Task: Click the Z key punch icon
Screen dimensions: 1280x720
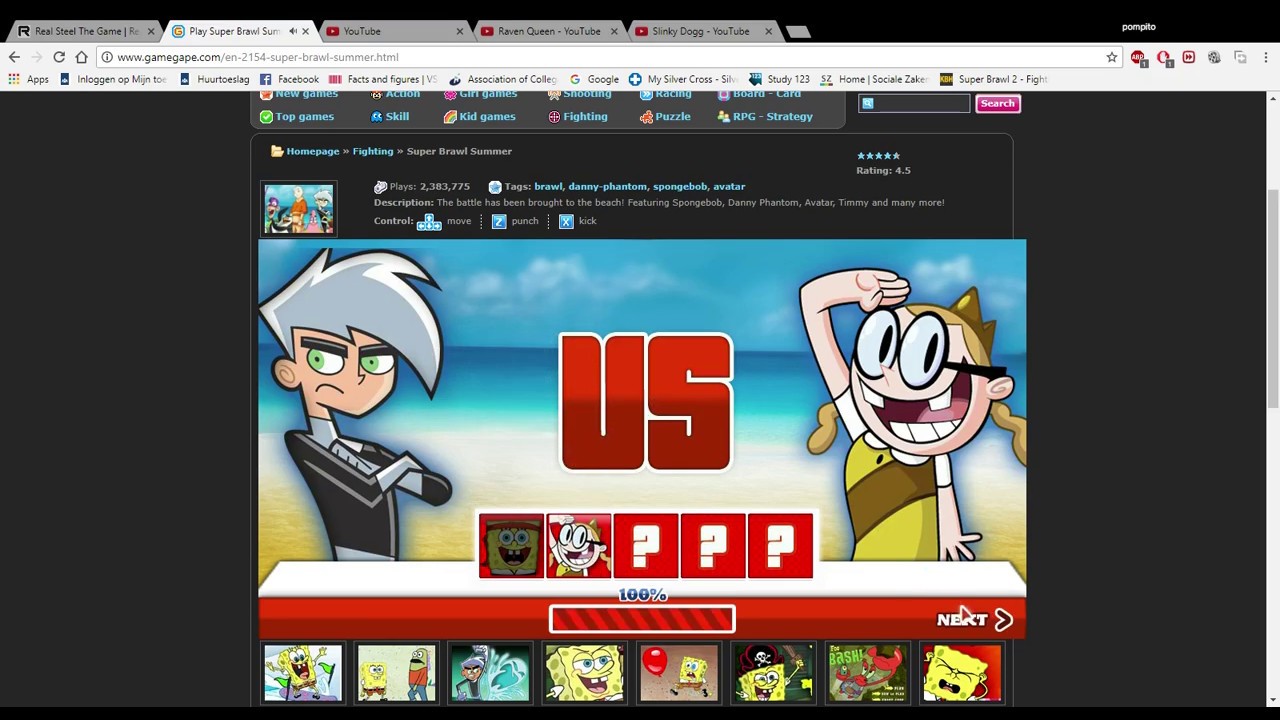Action: (499, 221)
